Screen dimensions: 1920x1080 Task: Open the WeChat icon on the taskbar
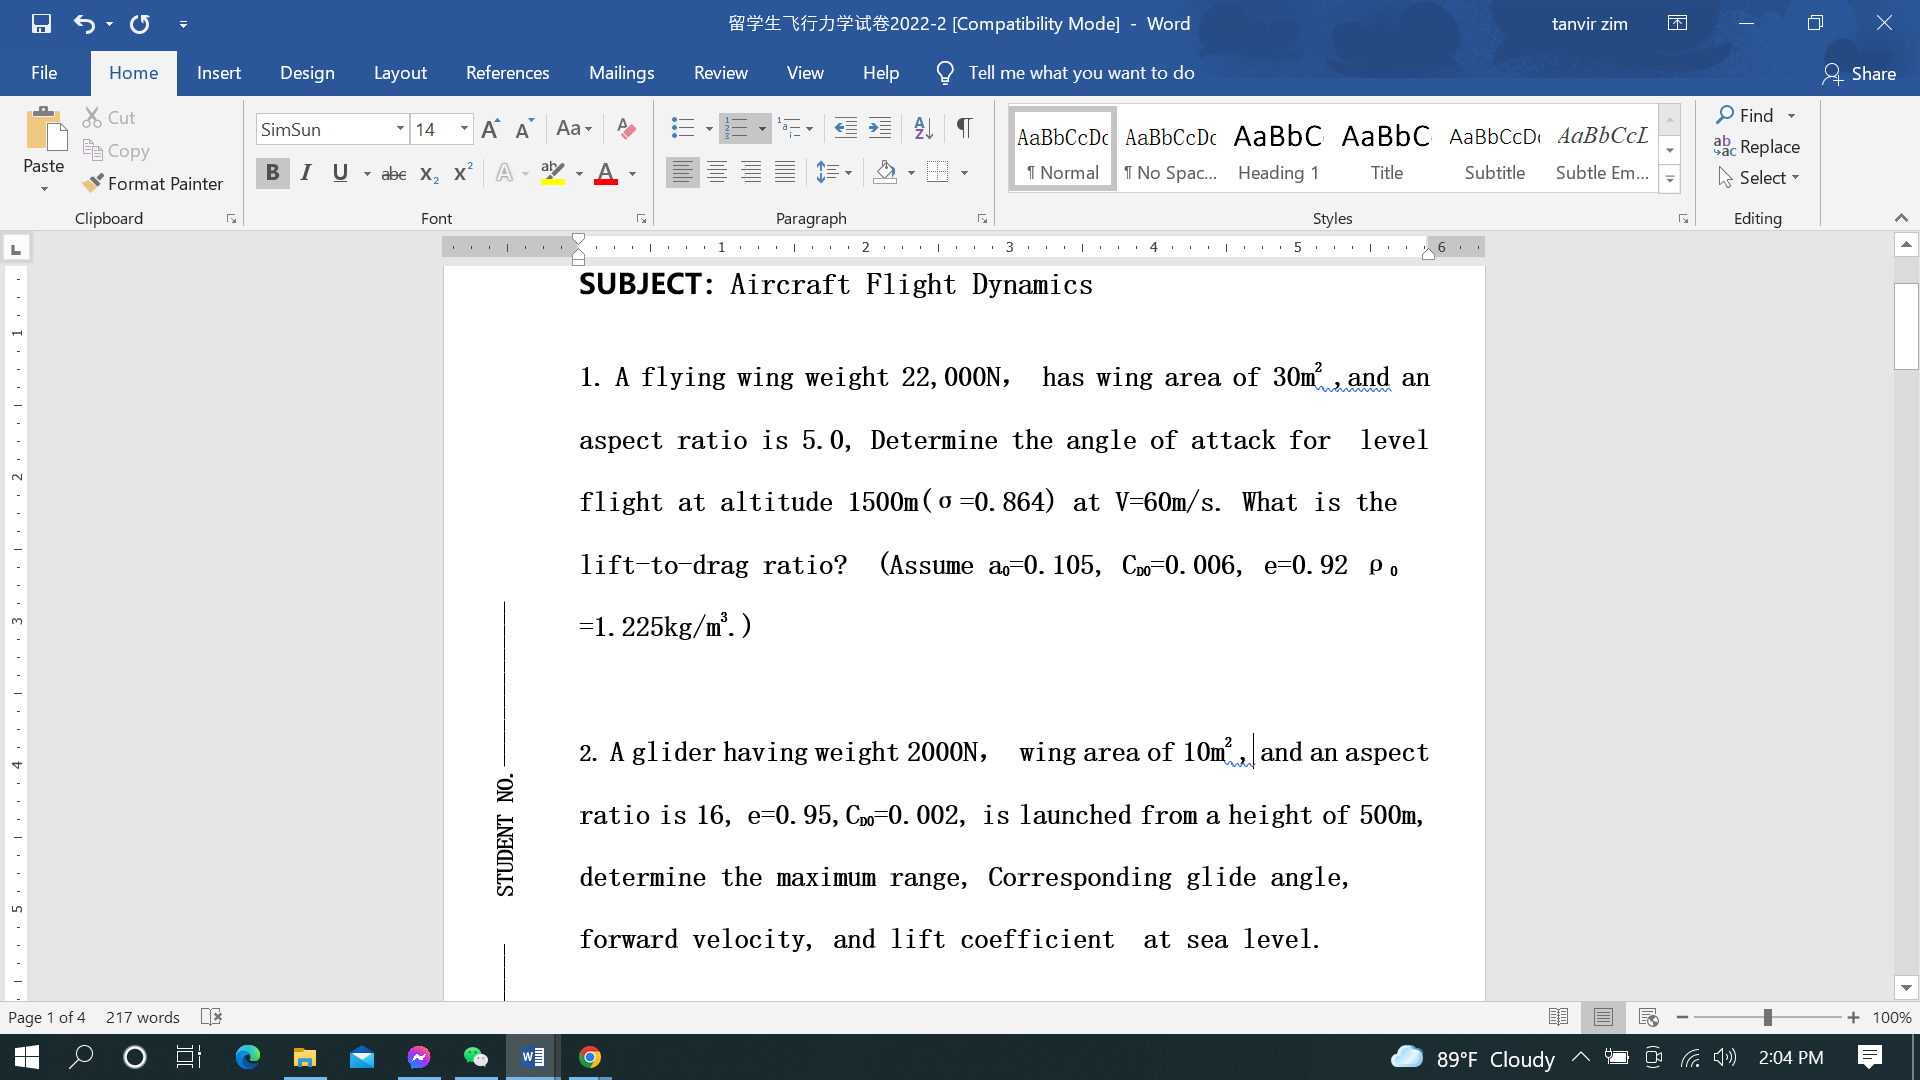(x=475, y=1057)
